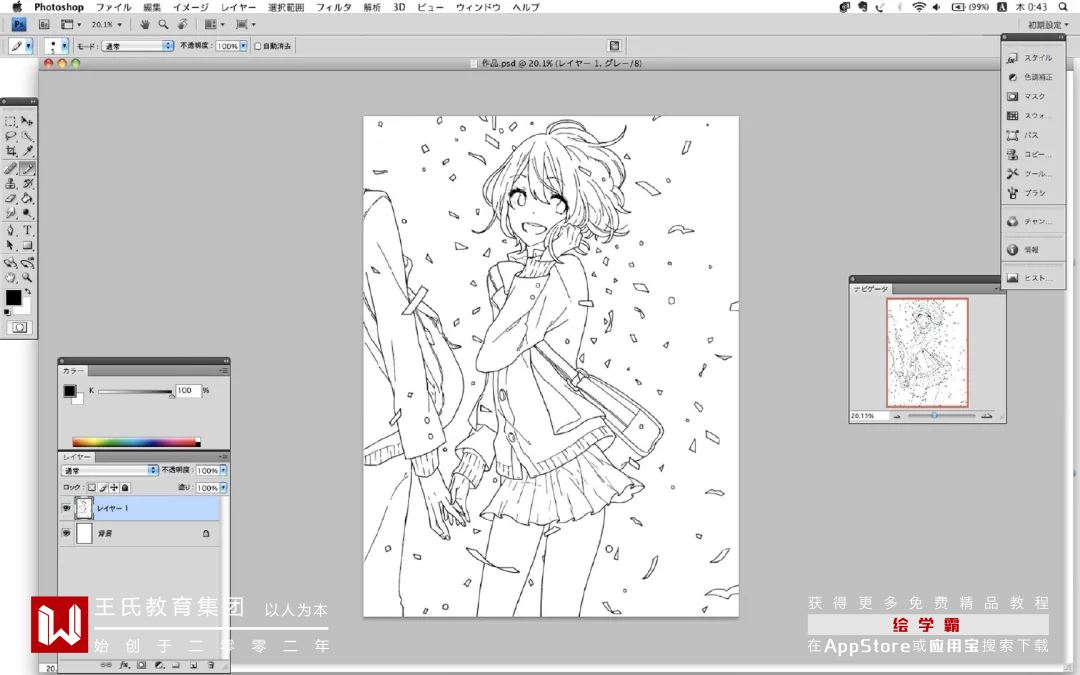Select the Blur tool
The height and width of the screenshot is (675, 1080).
[x=10, y=213]
